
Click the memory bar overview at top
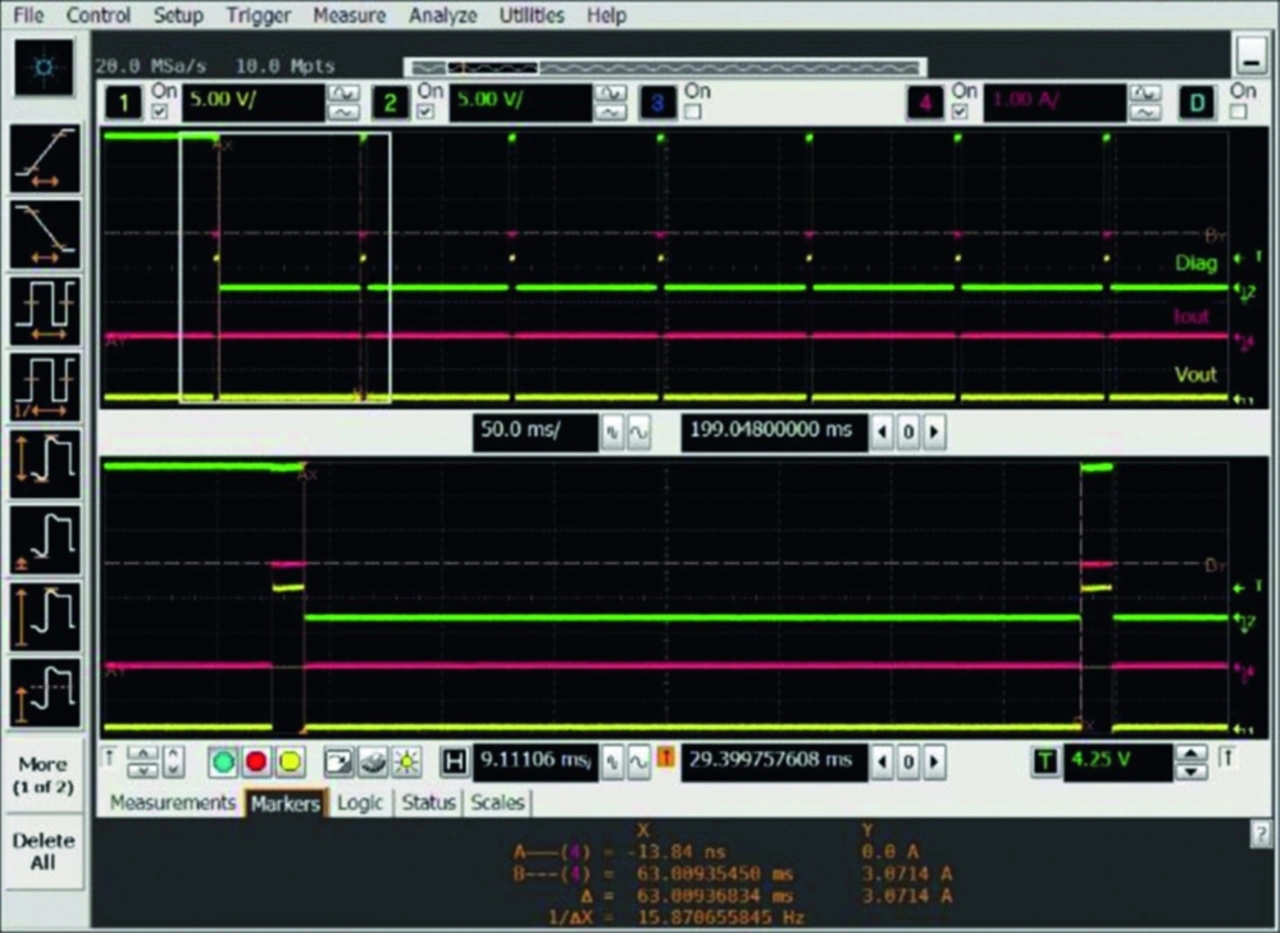tap(665, 67)
